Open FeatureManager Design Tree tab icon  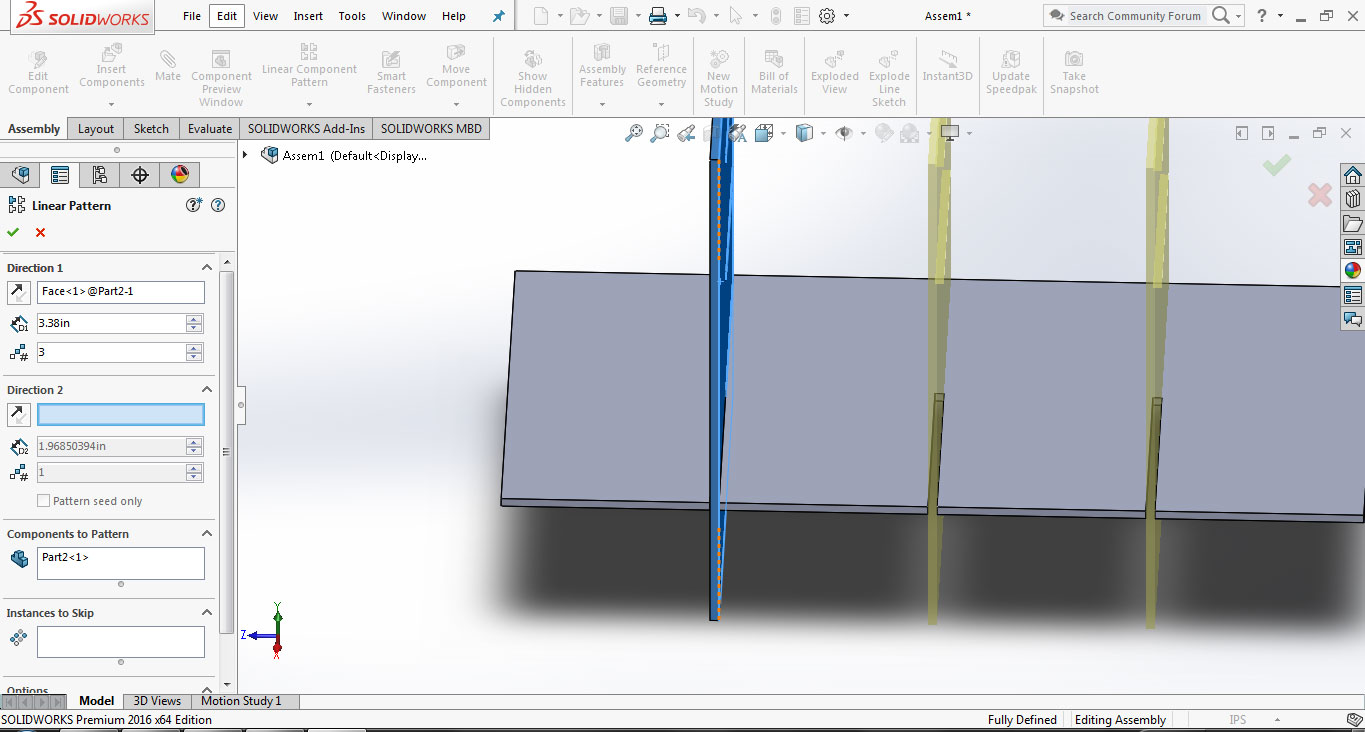pos(20,175)
